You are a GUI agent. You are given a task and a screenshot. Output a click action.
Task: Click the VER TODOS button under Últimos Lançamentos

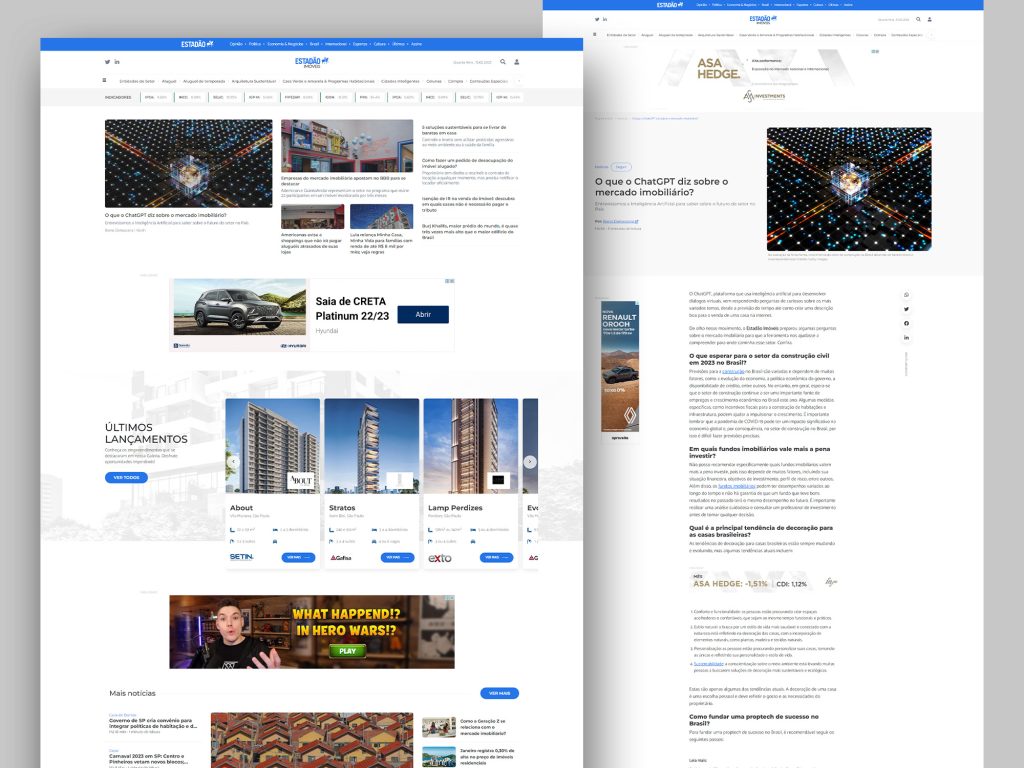[126, 477]
